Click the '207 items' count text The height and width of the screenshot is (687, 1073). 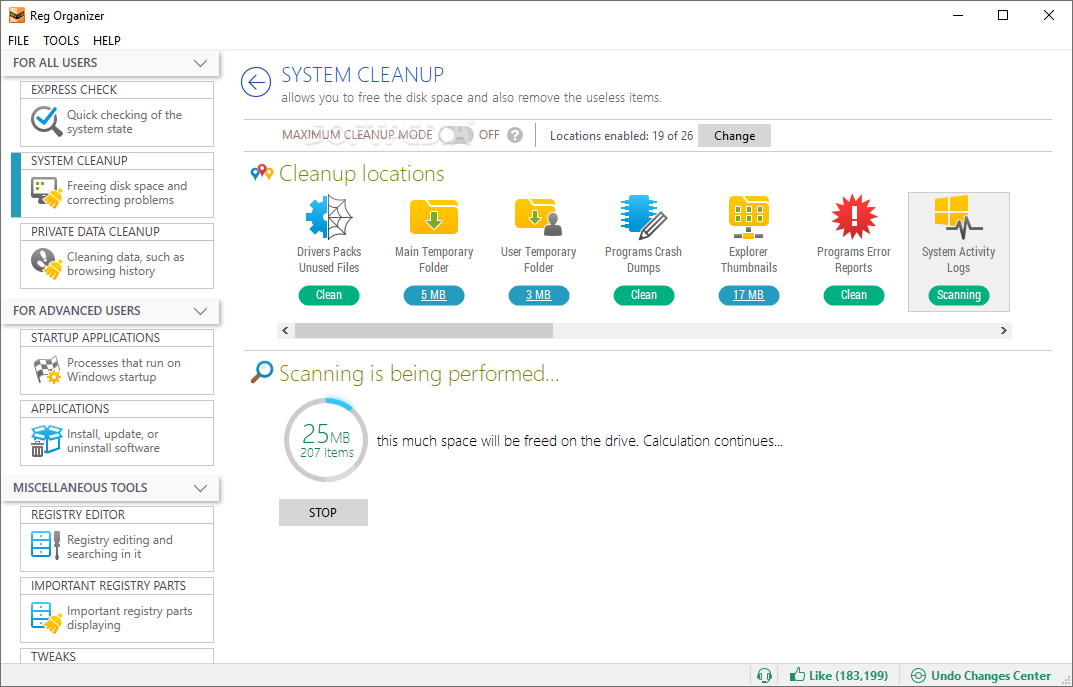(326, 452)
